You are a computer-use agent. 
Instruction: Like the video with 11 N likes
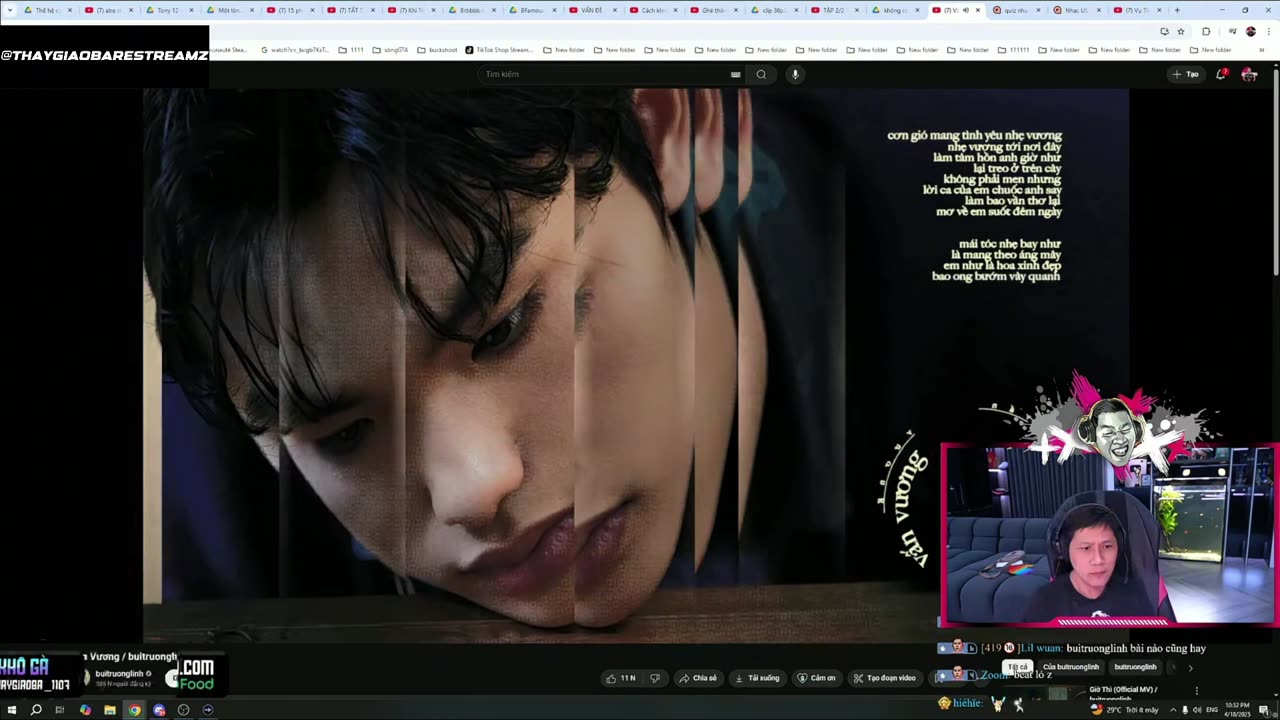[620, 678]
